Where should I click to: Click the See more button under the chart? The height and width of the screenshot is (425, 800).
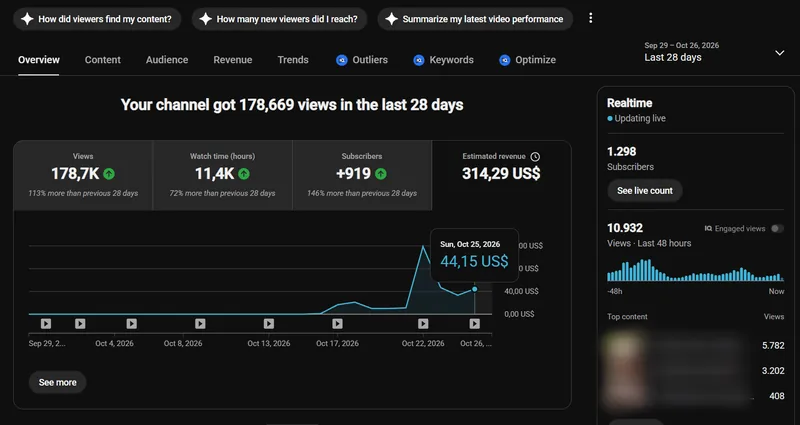58,382
